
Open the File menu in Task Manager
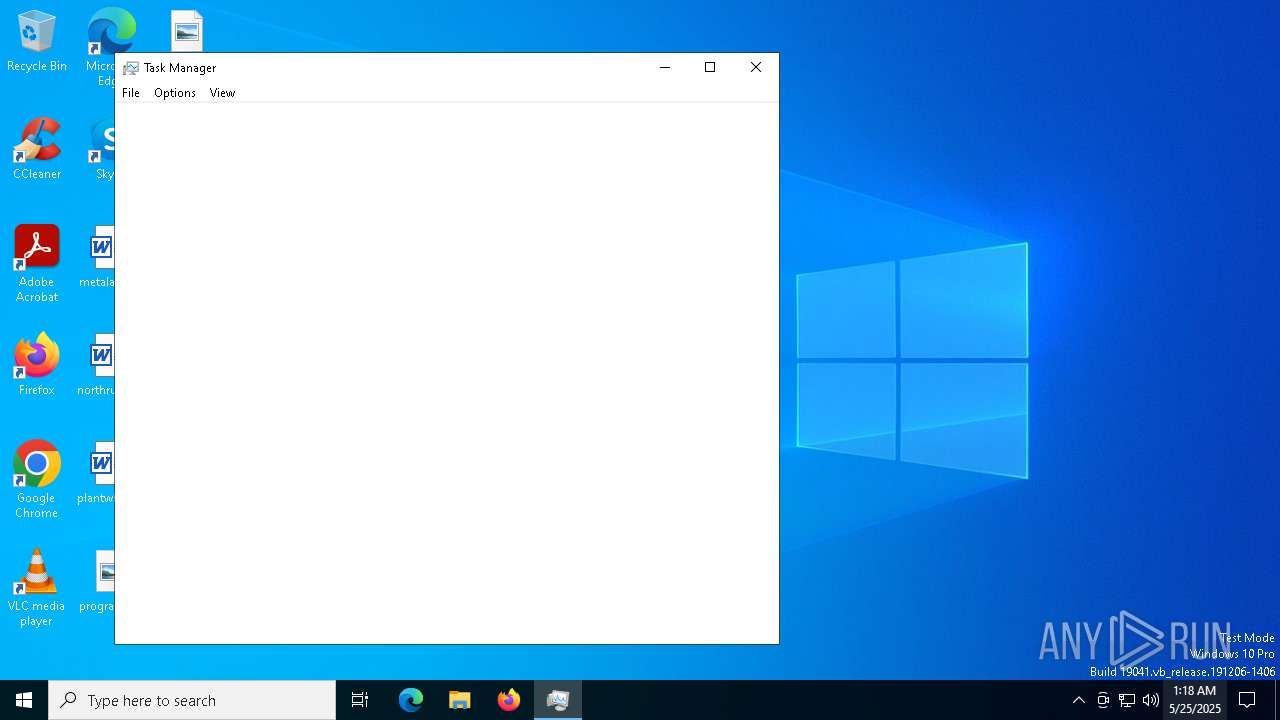[131, 93]
